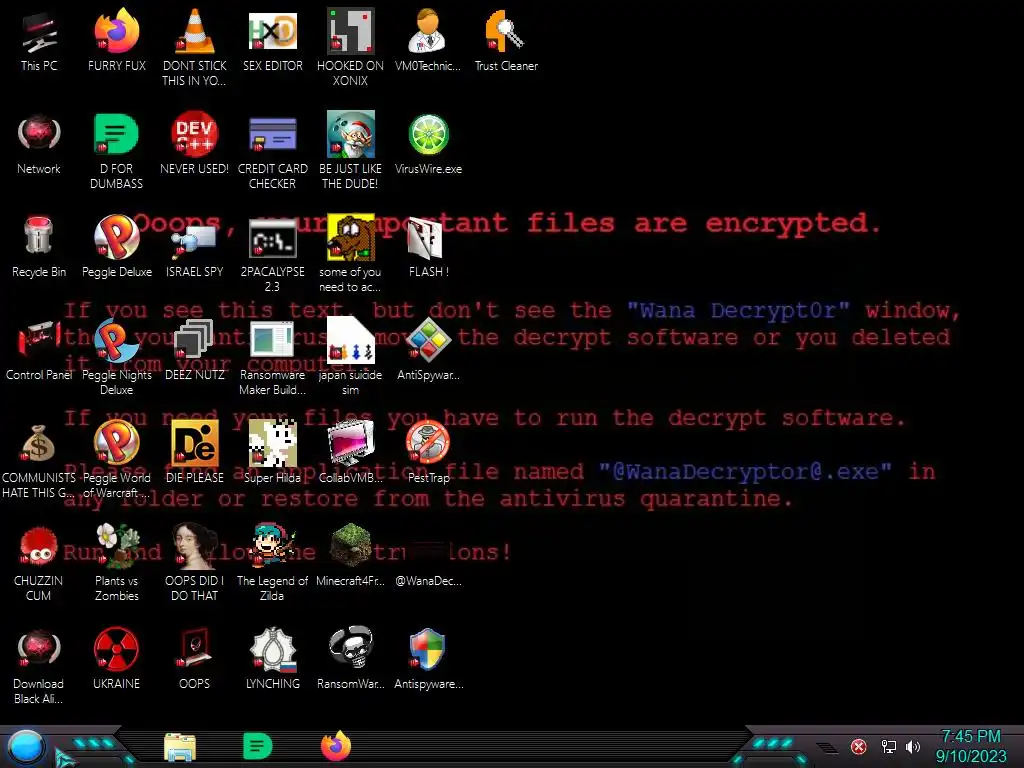
Task: Open the Recycle Bin icon
Action: pyautogui.click(x=39, y=236)
